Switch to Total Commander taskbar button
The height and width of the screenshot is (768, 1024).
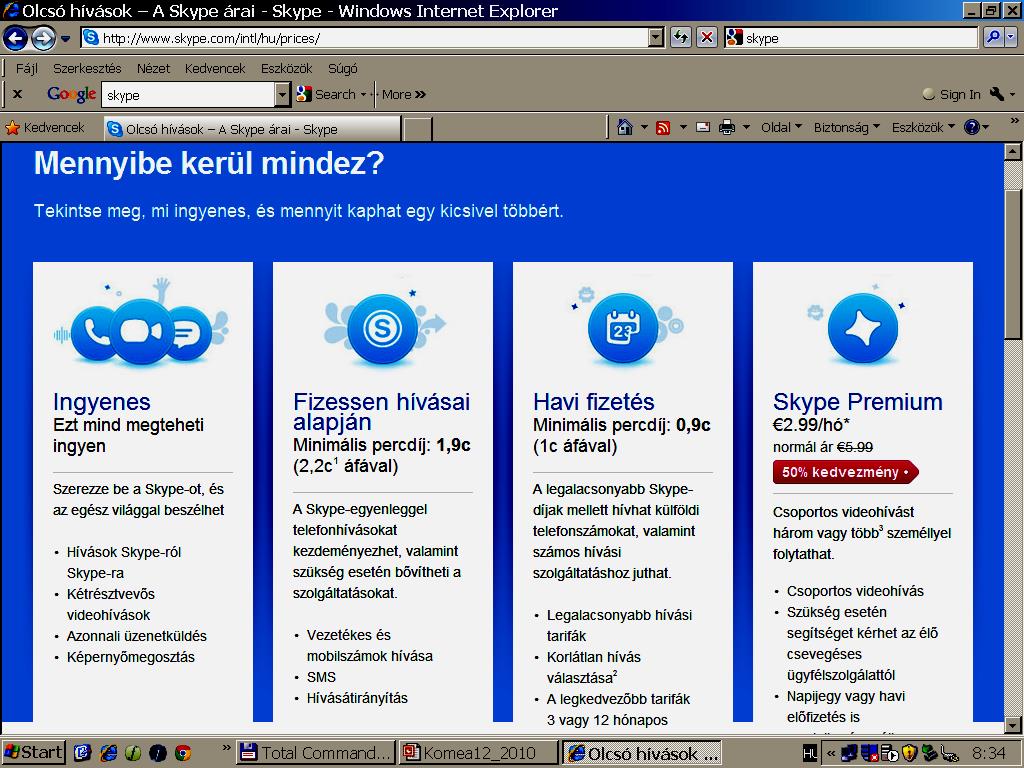(x=316, y=753)
